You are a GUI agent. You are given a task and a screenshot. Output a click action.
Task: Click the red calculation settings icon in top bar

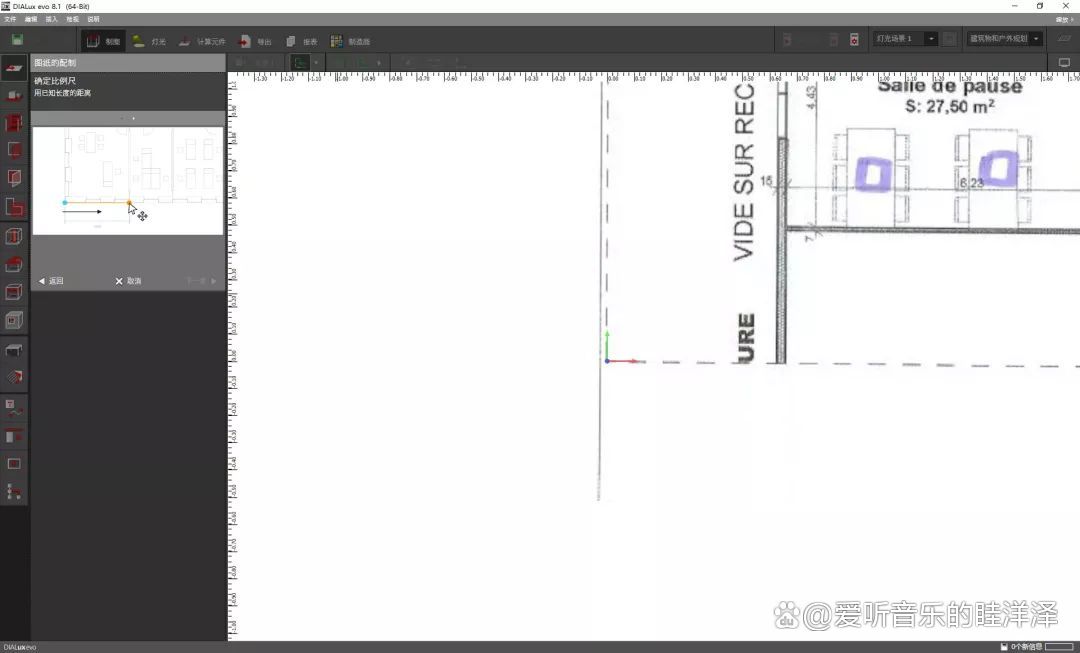[x=854, y=39]
